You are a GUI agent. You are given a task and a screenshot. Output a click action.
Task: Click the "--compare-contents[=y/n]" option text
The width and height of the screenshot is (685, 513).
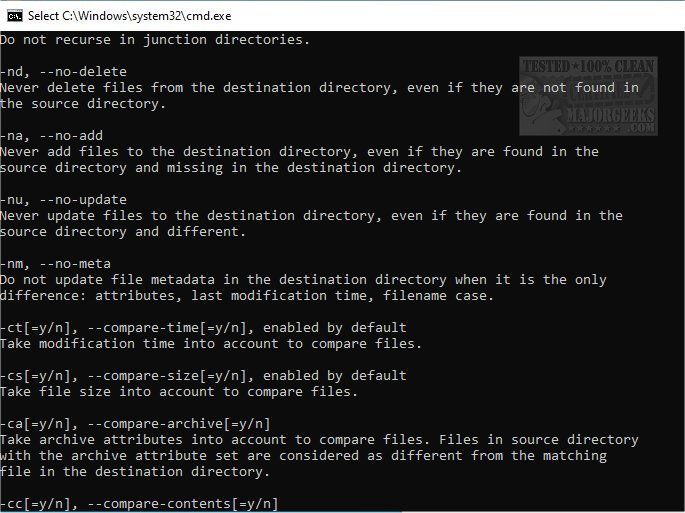pyautogui.click(x=182, y=503)
